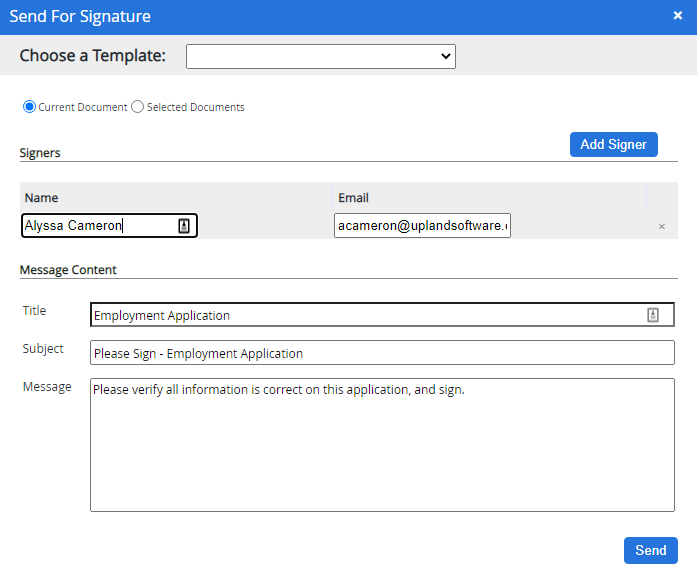697x572 pixels.
Task: Open the Choose a Template dropdown
Action: [320, 56]
